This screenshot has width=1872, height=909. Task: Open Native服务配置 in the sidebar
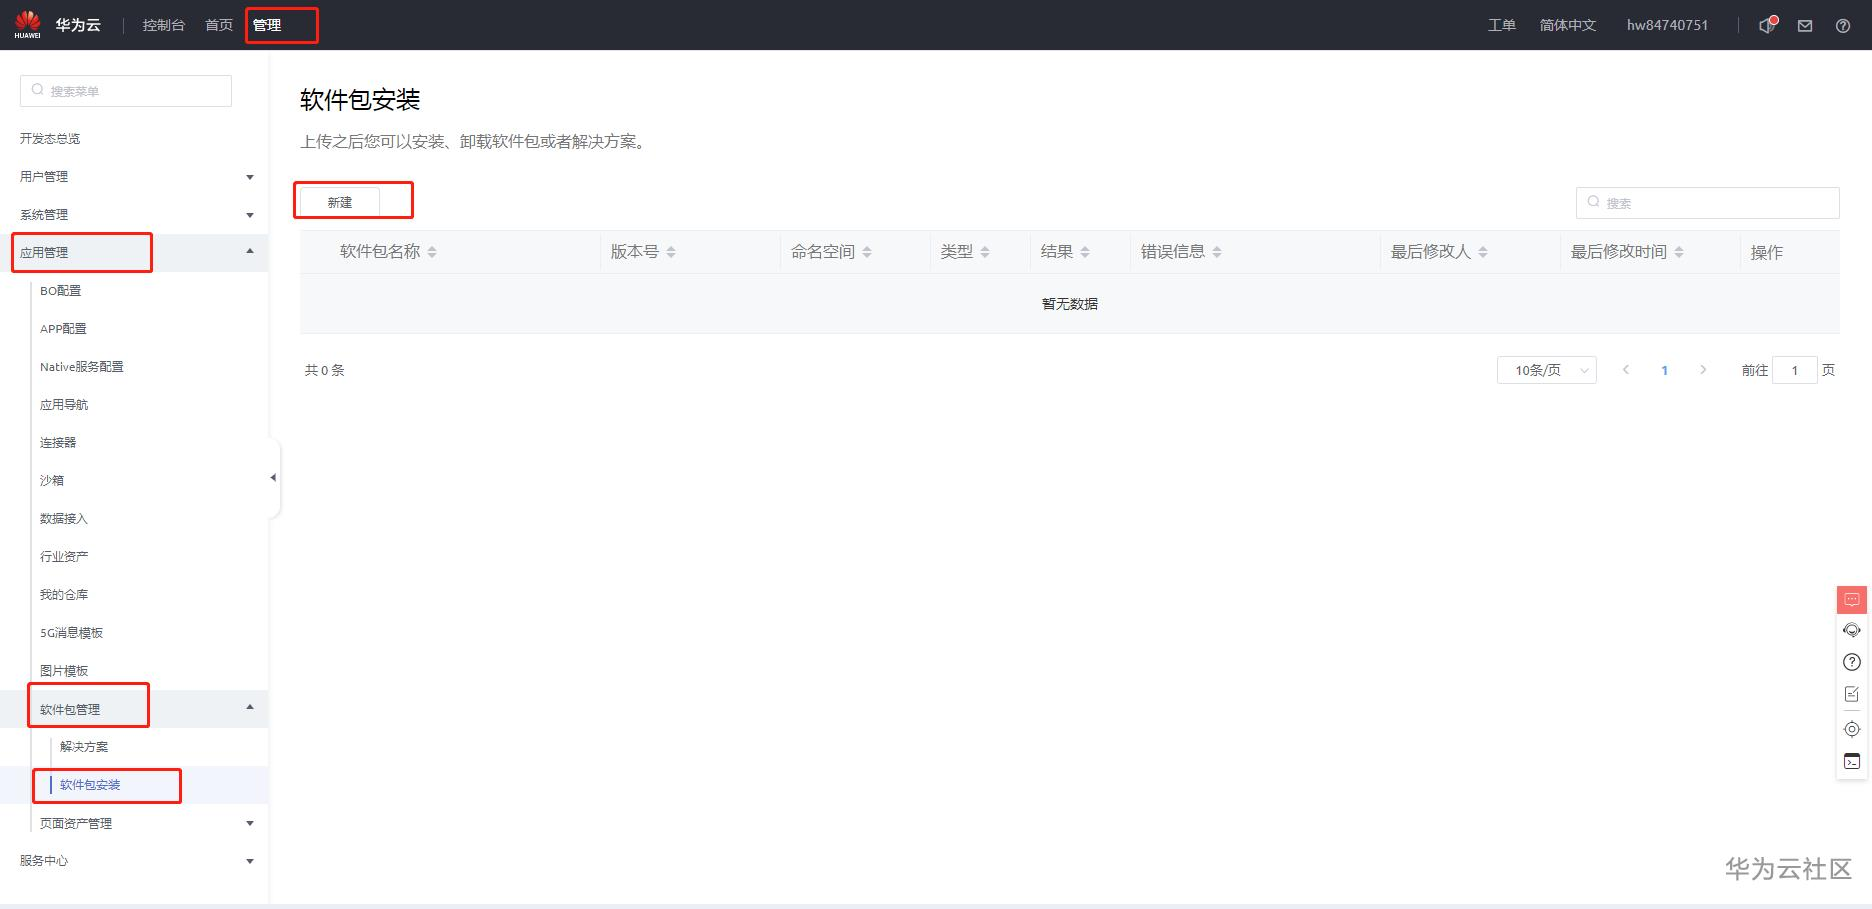[82, 367]
